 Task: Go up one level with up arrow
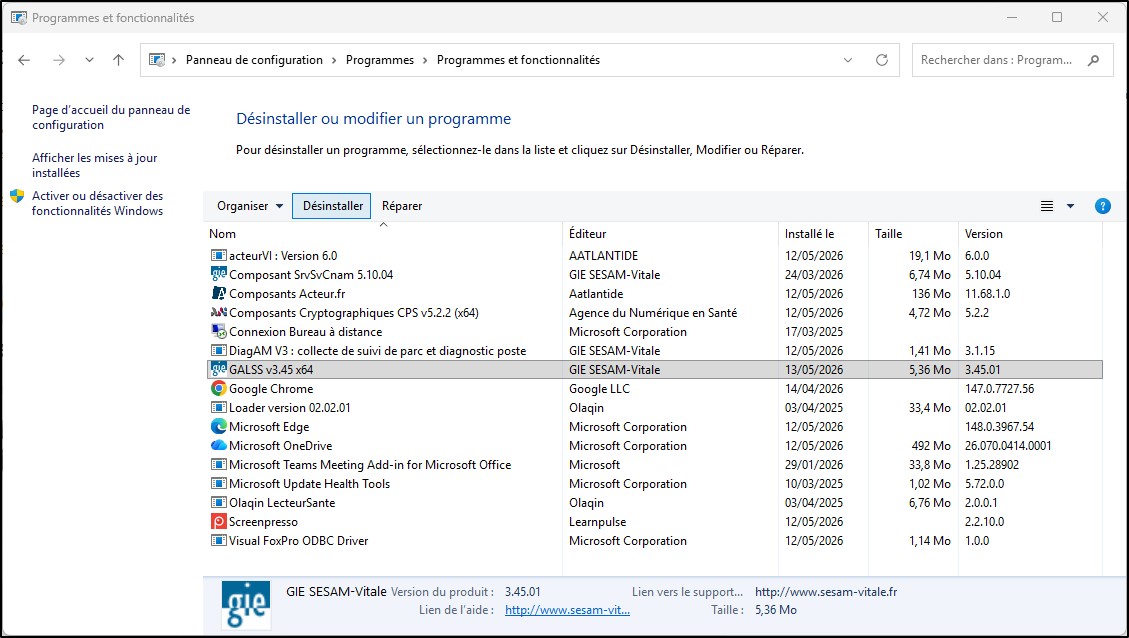[x=119, y=60]
